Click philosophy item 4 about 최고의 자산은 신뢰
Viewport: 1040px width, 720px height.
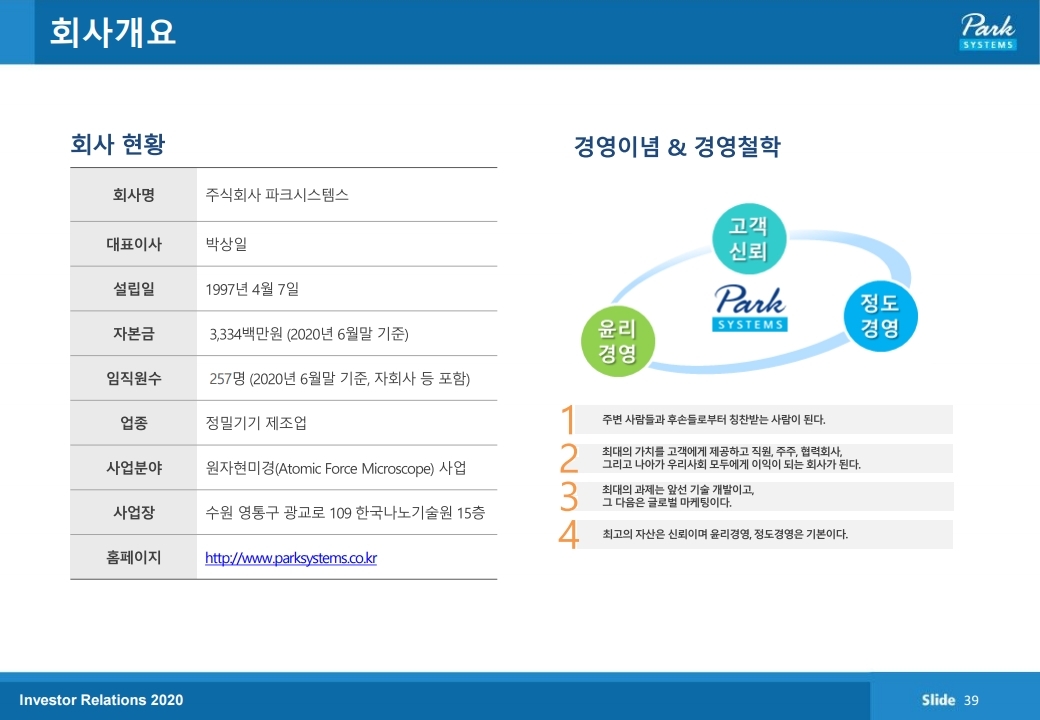(756, 534)
